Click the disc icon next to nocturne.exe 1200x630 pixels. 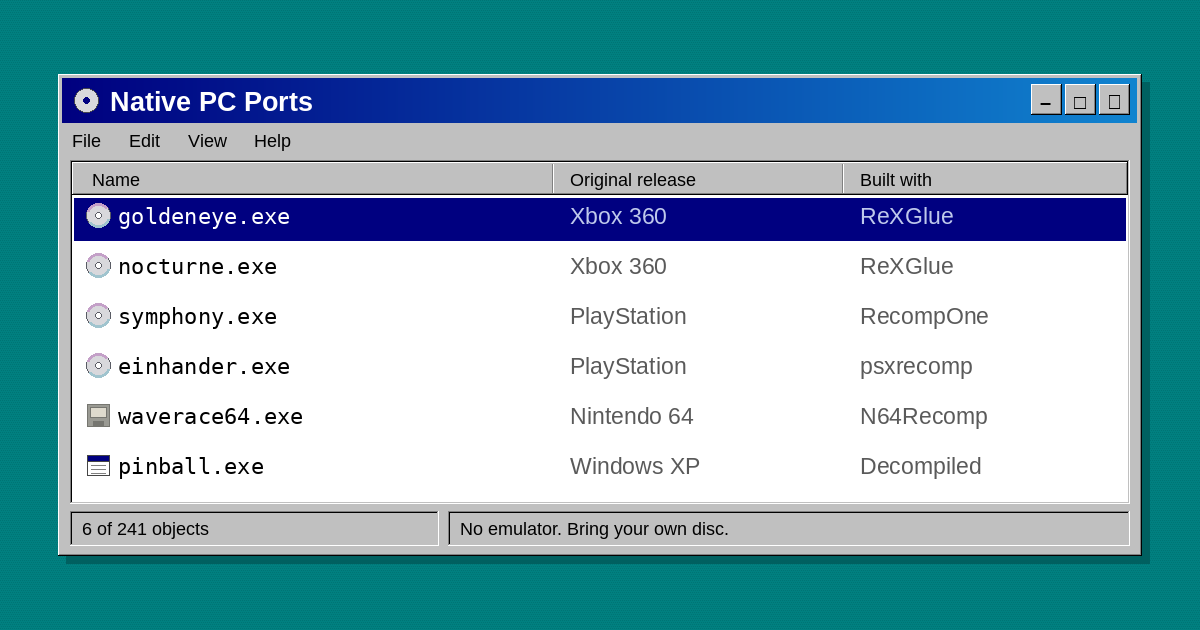point(98,266)
